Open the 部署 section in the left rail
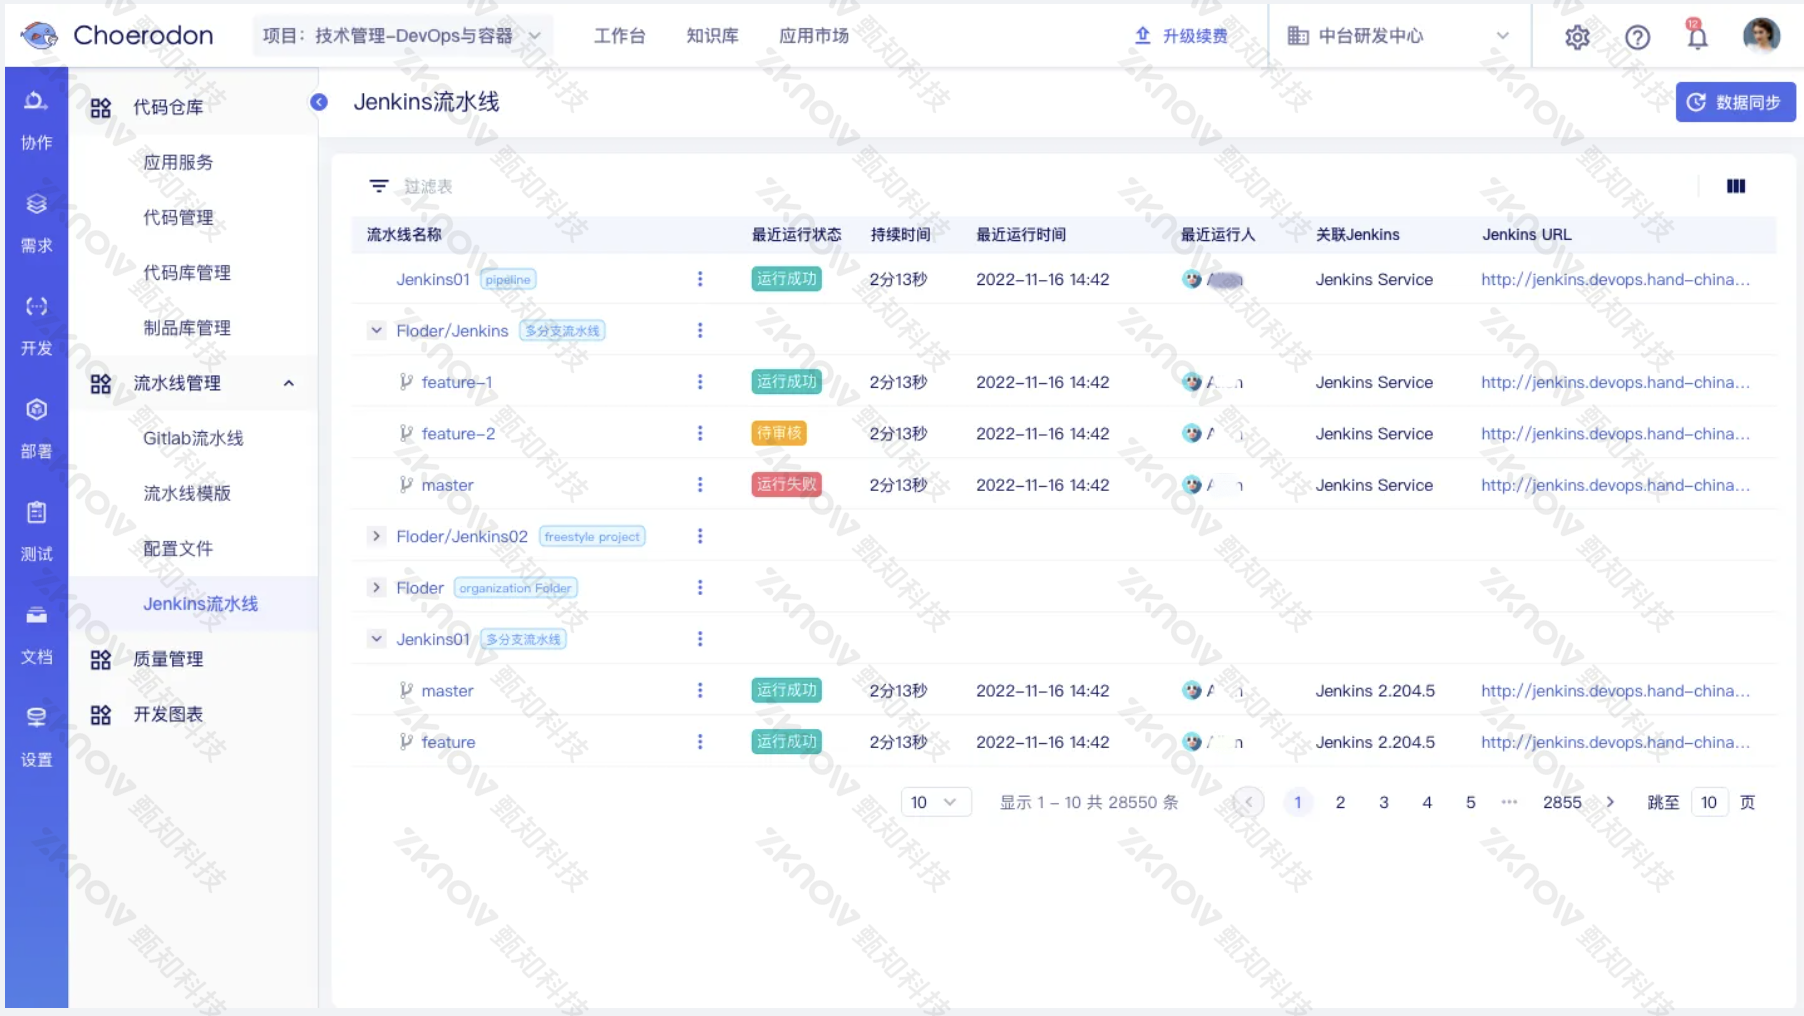Image resolution: width=1804 pixels, height=1016 pixels. [x=36, y=428]
